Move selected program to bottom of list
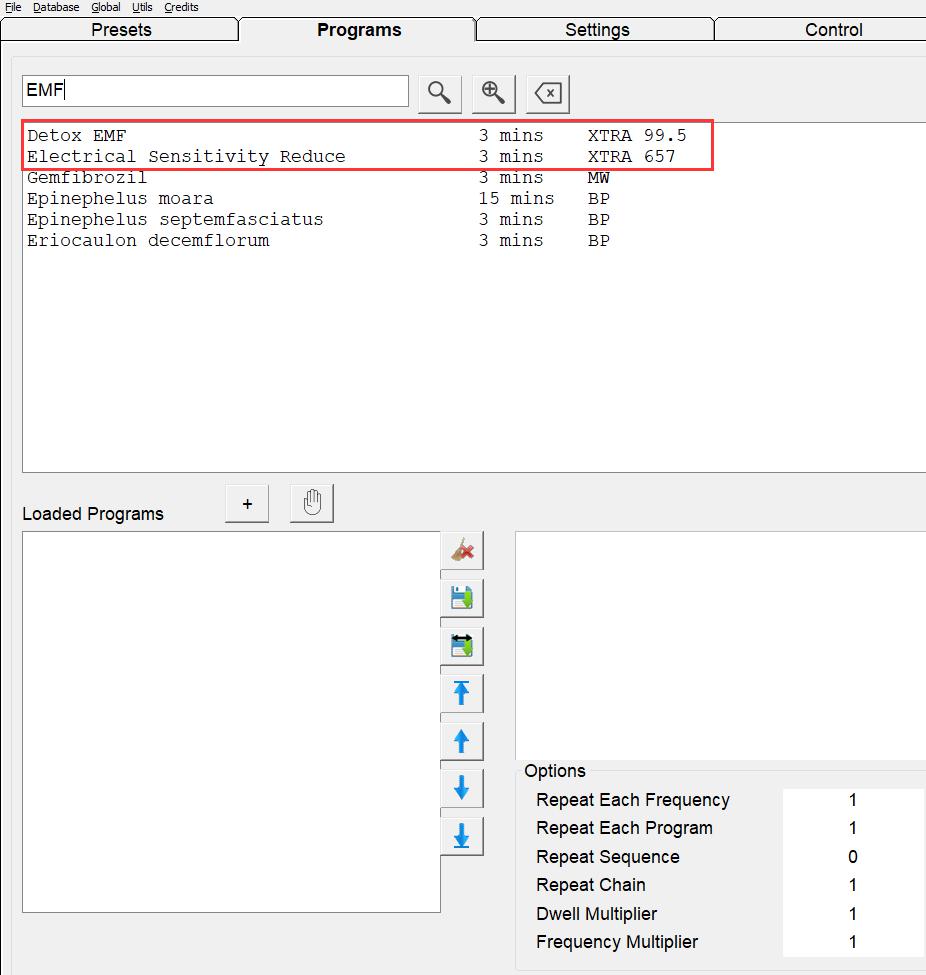926x975 pixels. 462,836
